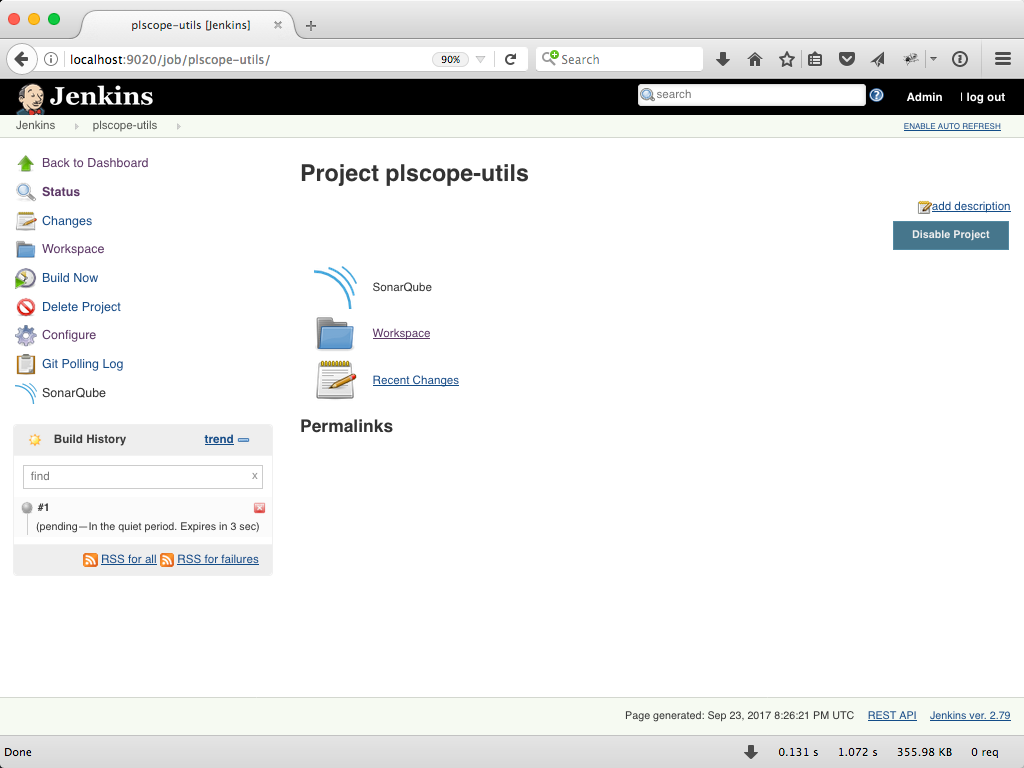Open the RSS for all link
This screenshot has width=1024, height=768.
click(x=129, y=560)
